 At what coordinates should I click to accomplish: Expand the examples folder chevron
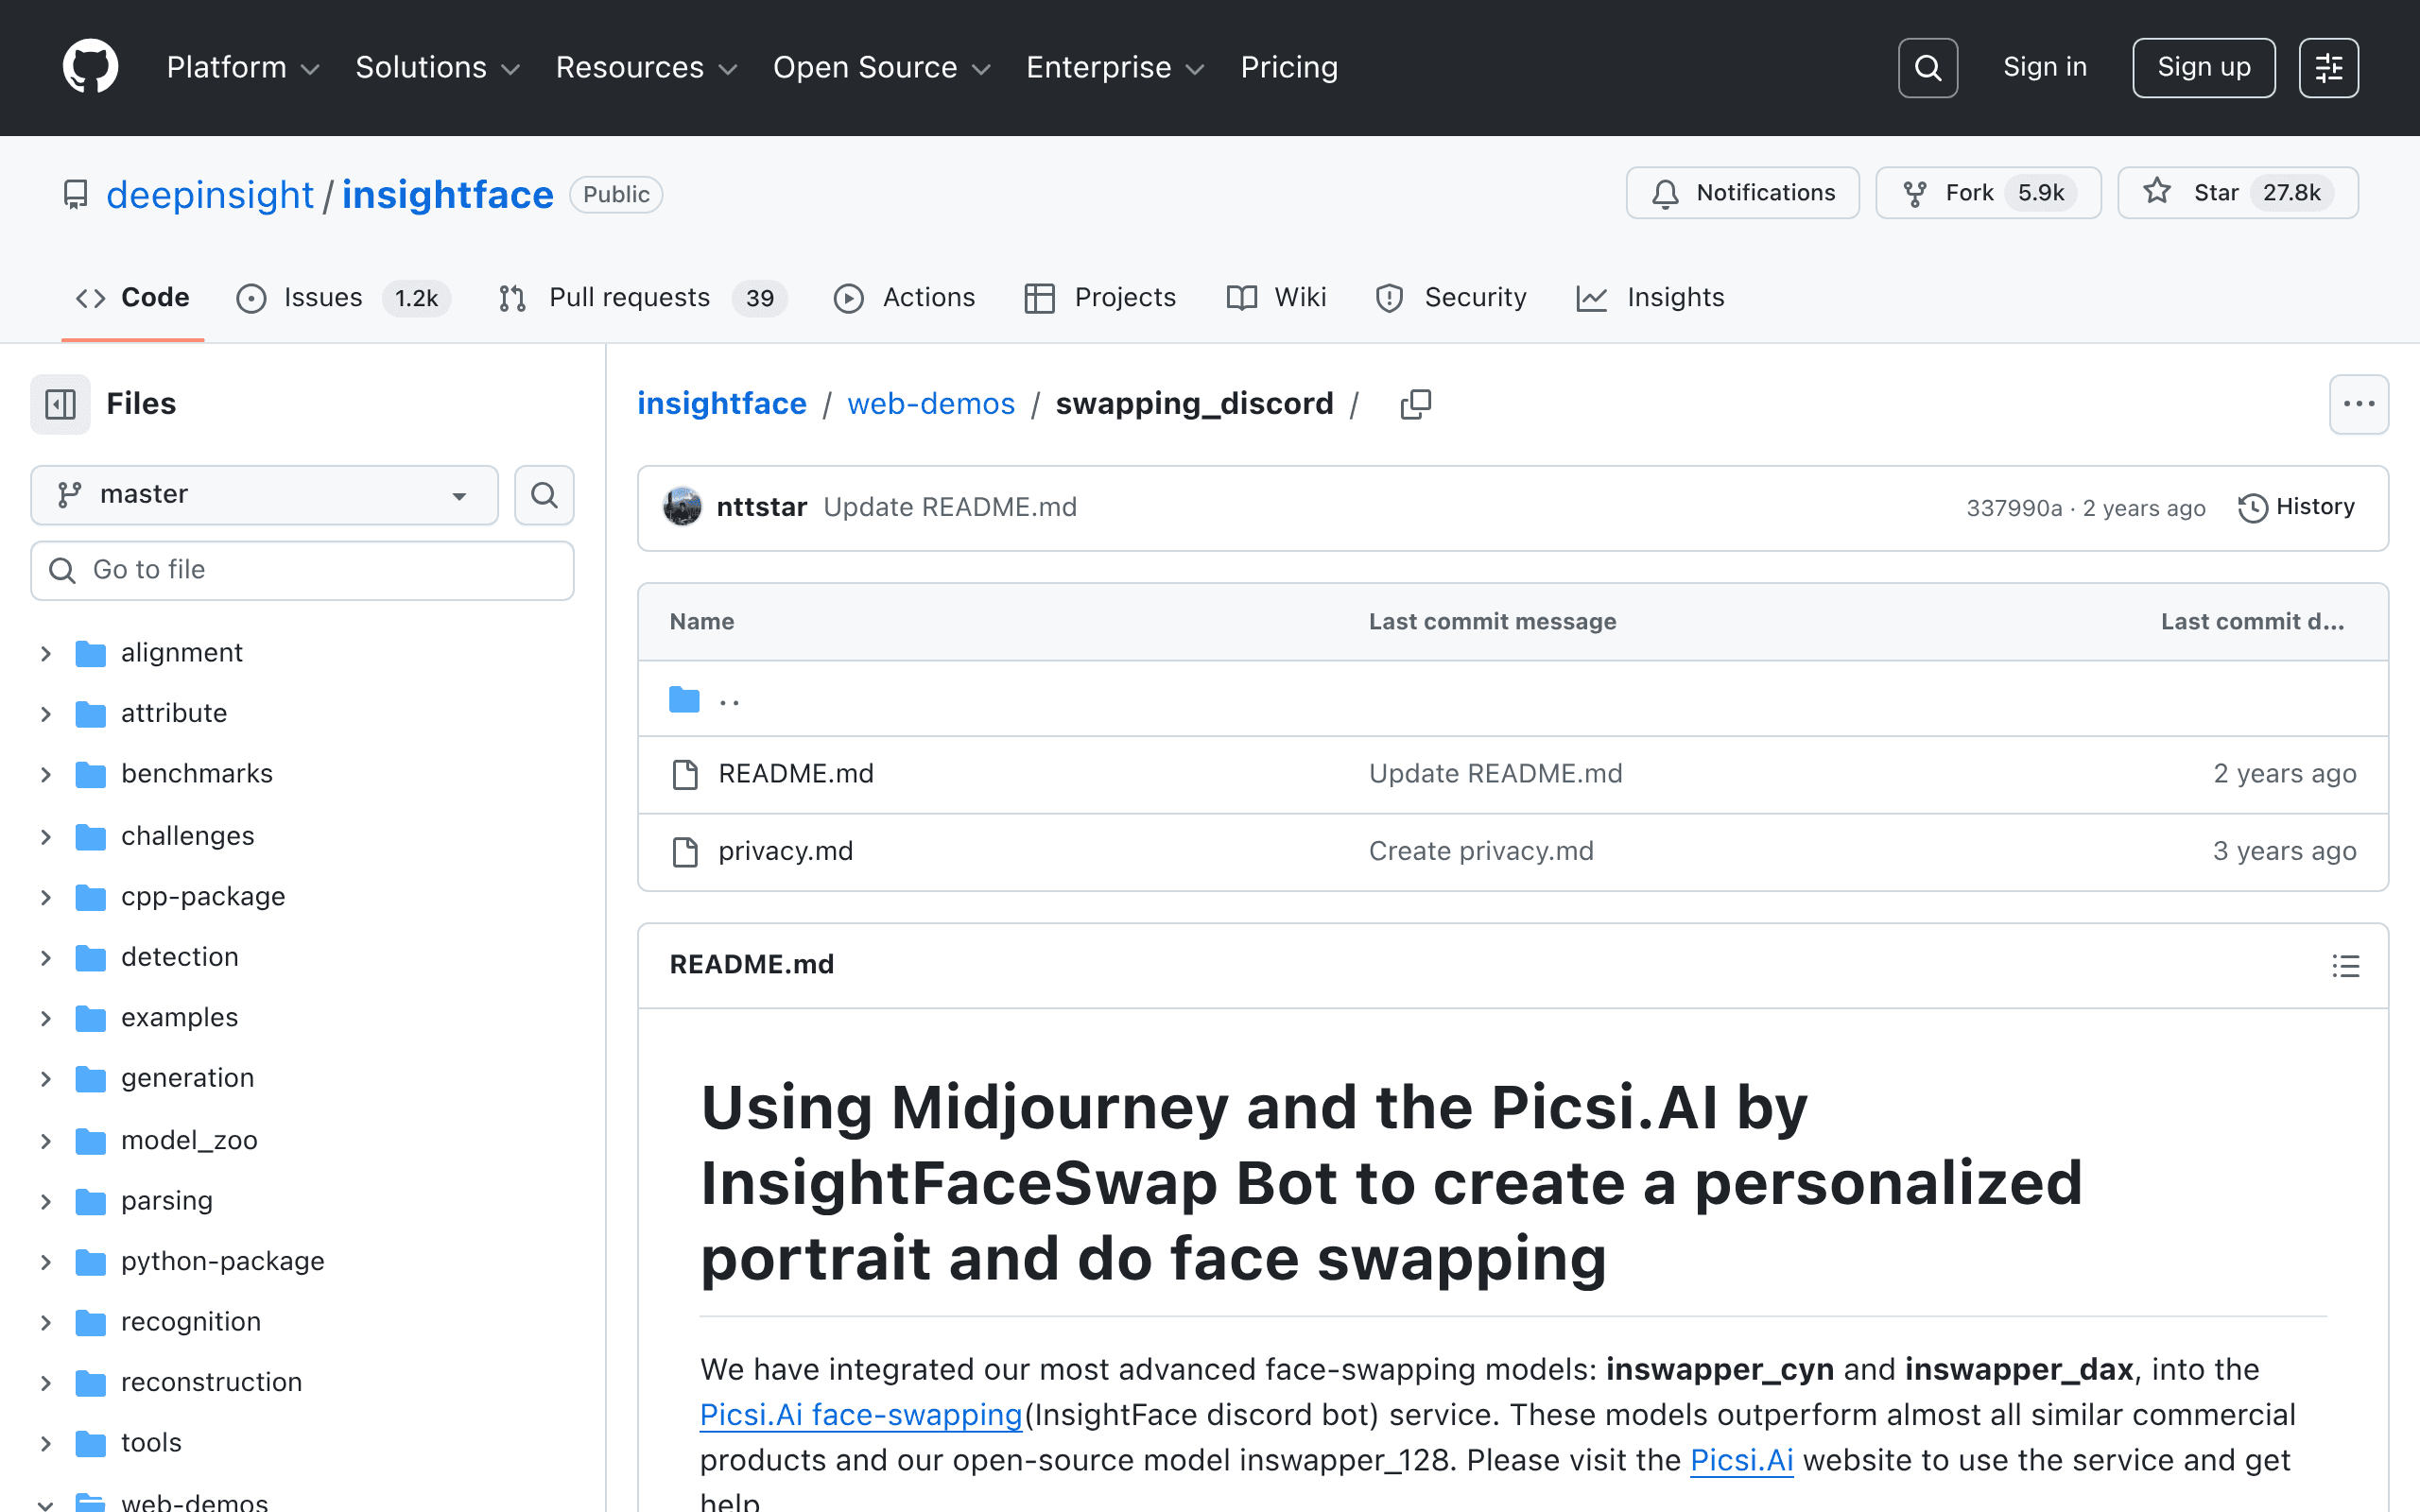point(45,1018)
